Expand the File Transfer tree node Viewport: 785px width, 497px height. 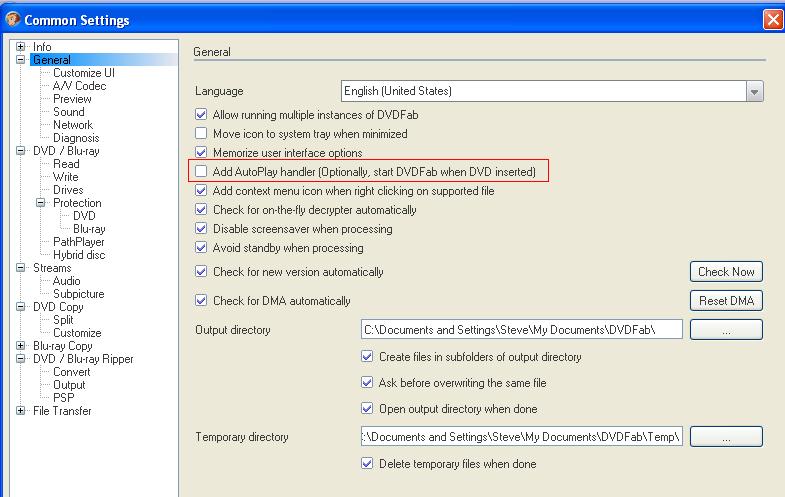[21, 411]
